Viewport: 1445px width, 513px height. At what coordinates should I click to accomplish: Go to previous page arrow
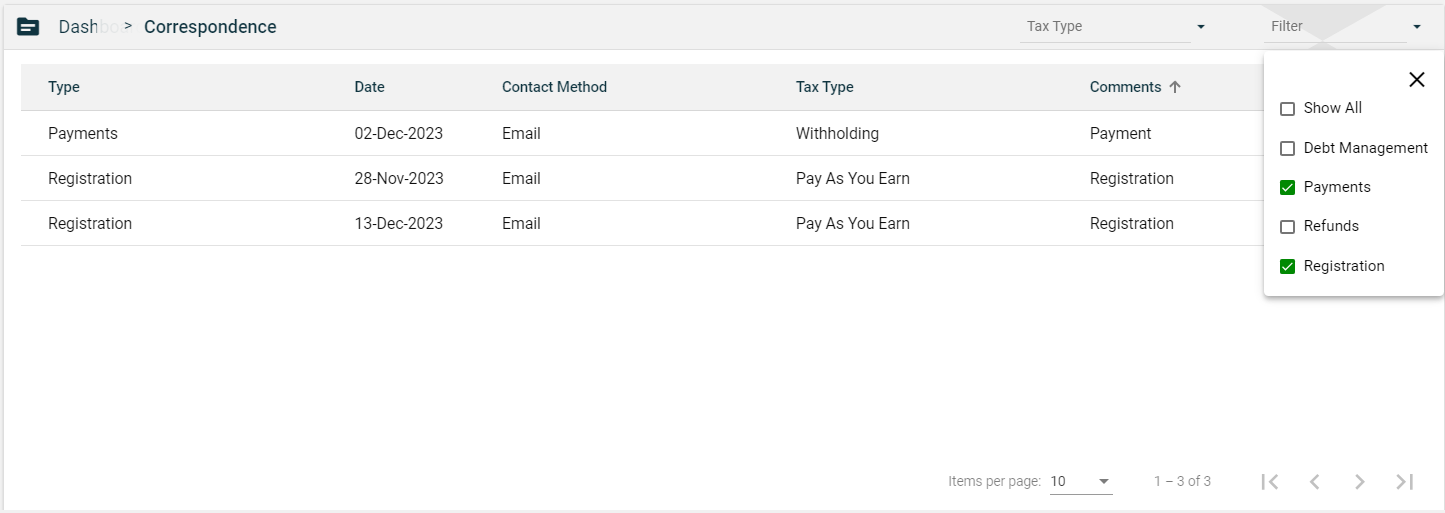(x=1314, y=481)
